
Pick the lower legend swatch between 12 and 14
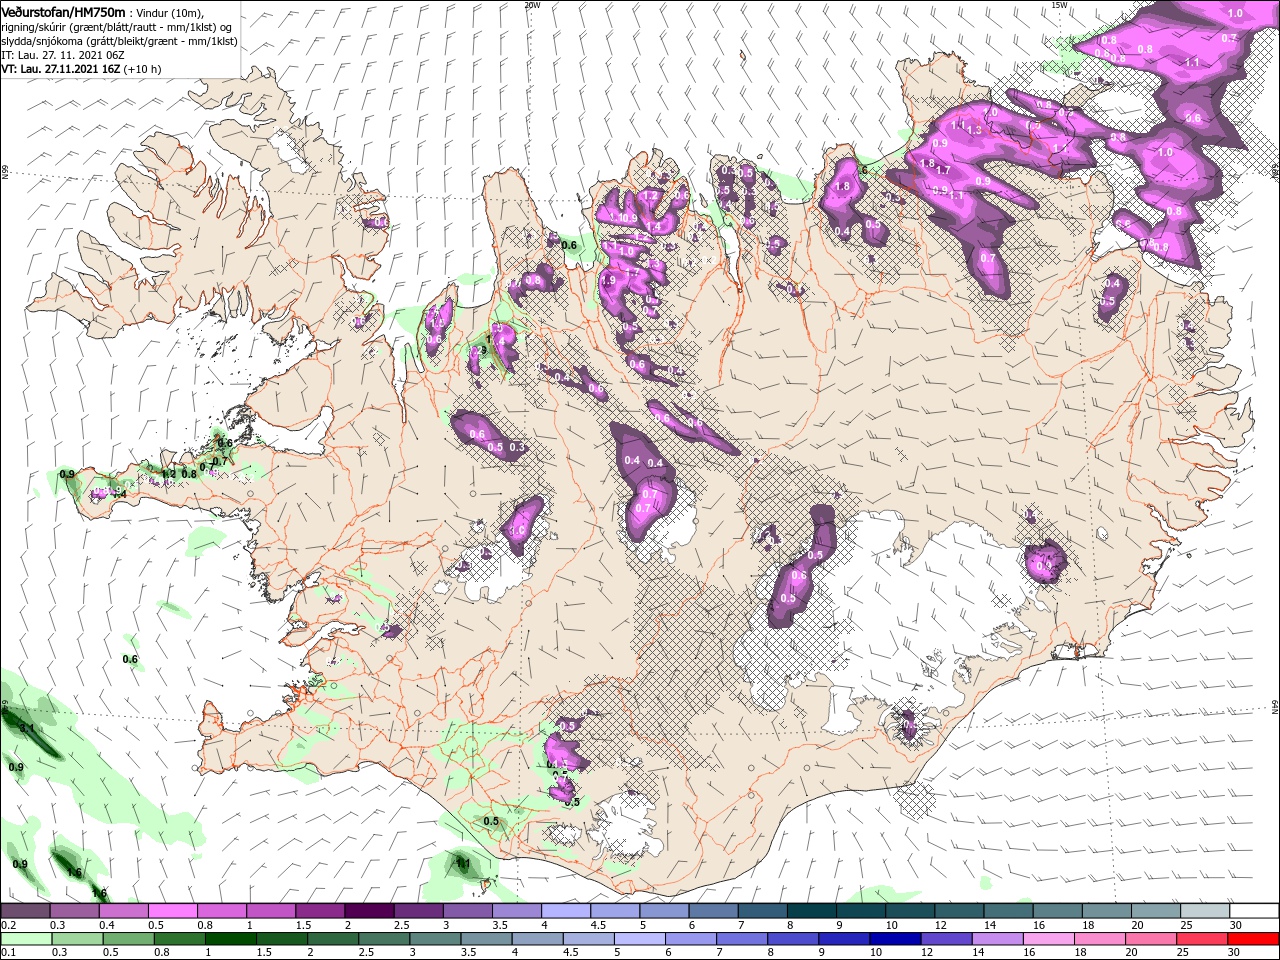pos(947,939)
